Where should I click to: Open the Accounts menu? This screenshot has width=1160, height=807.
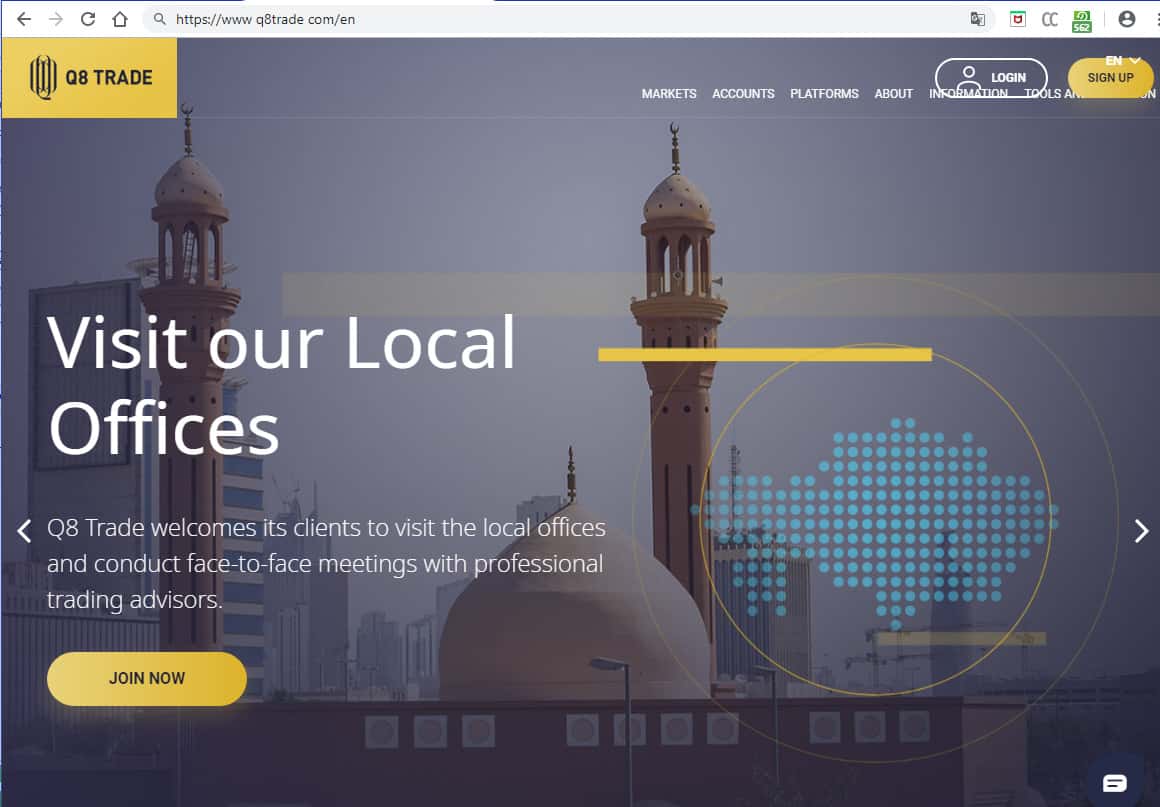pos(743,94)
